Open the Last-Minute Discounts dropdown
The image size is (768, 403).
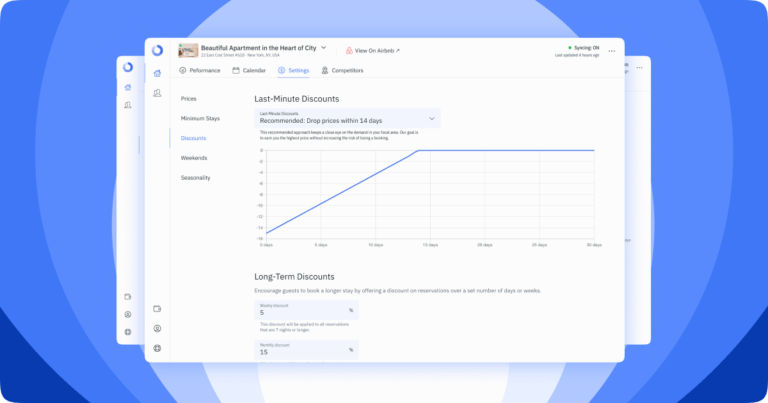pyautogui.click(x=347, y=118)
